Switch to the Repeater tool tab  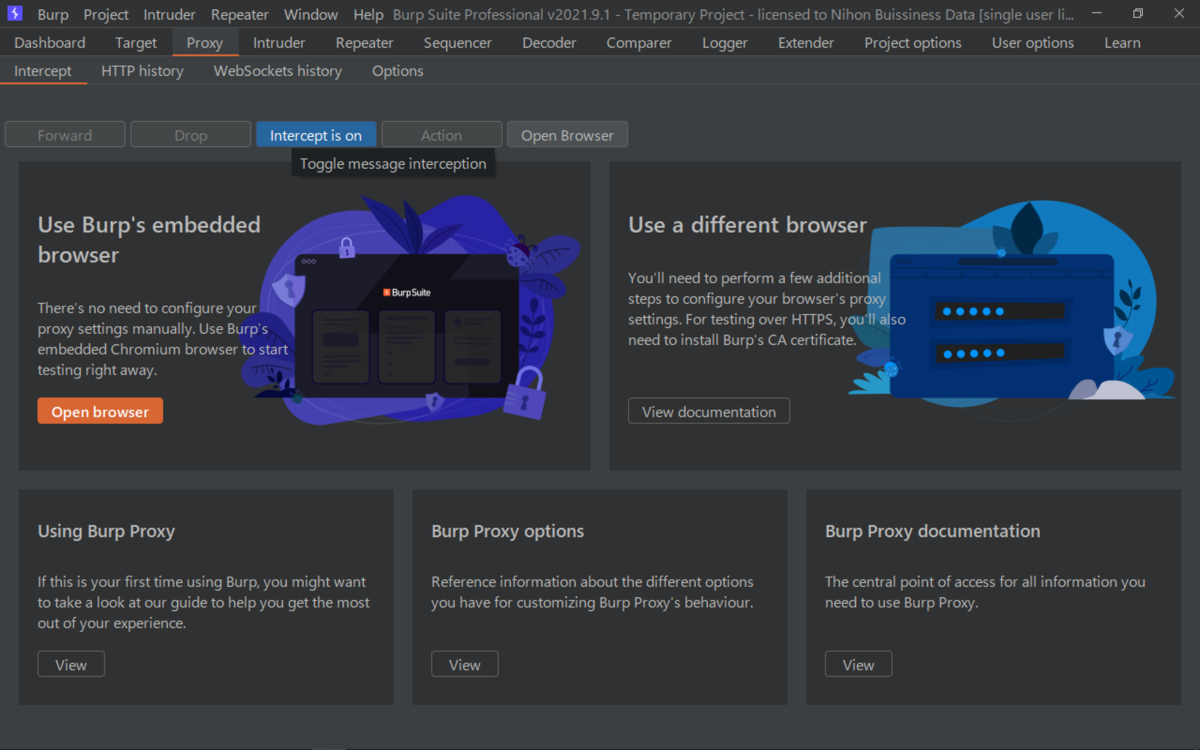[364, 43]
